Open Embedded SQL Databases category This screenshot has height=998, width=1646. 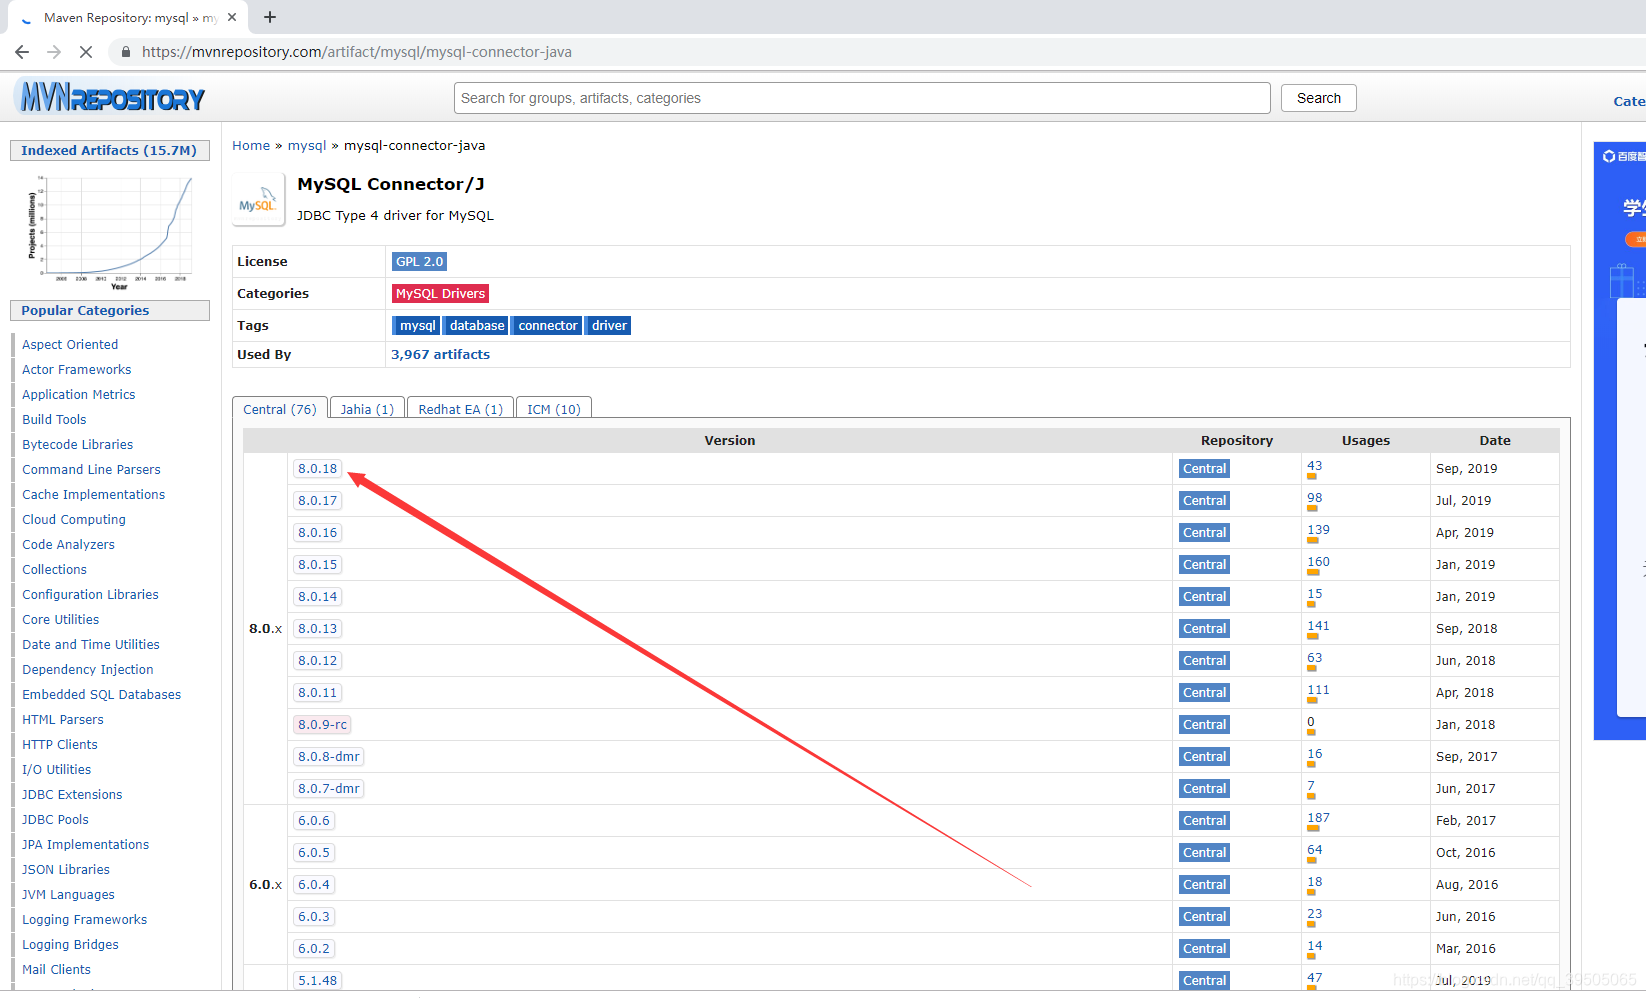click(x=101, y=694)
